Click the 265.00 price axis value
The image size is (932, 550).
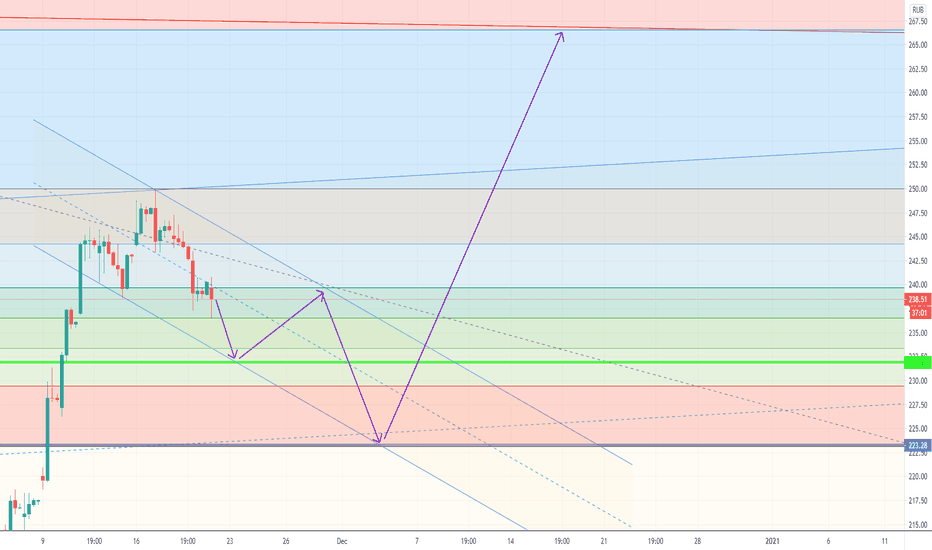pyautogui.click(x=918, y=45)
